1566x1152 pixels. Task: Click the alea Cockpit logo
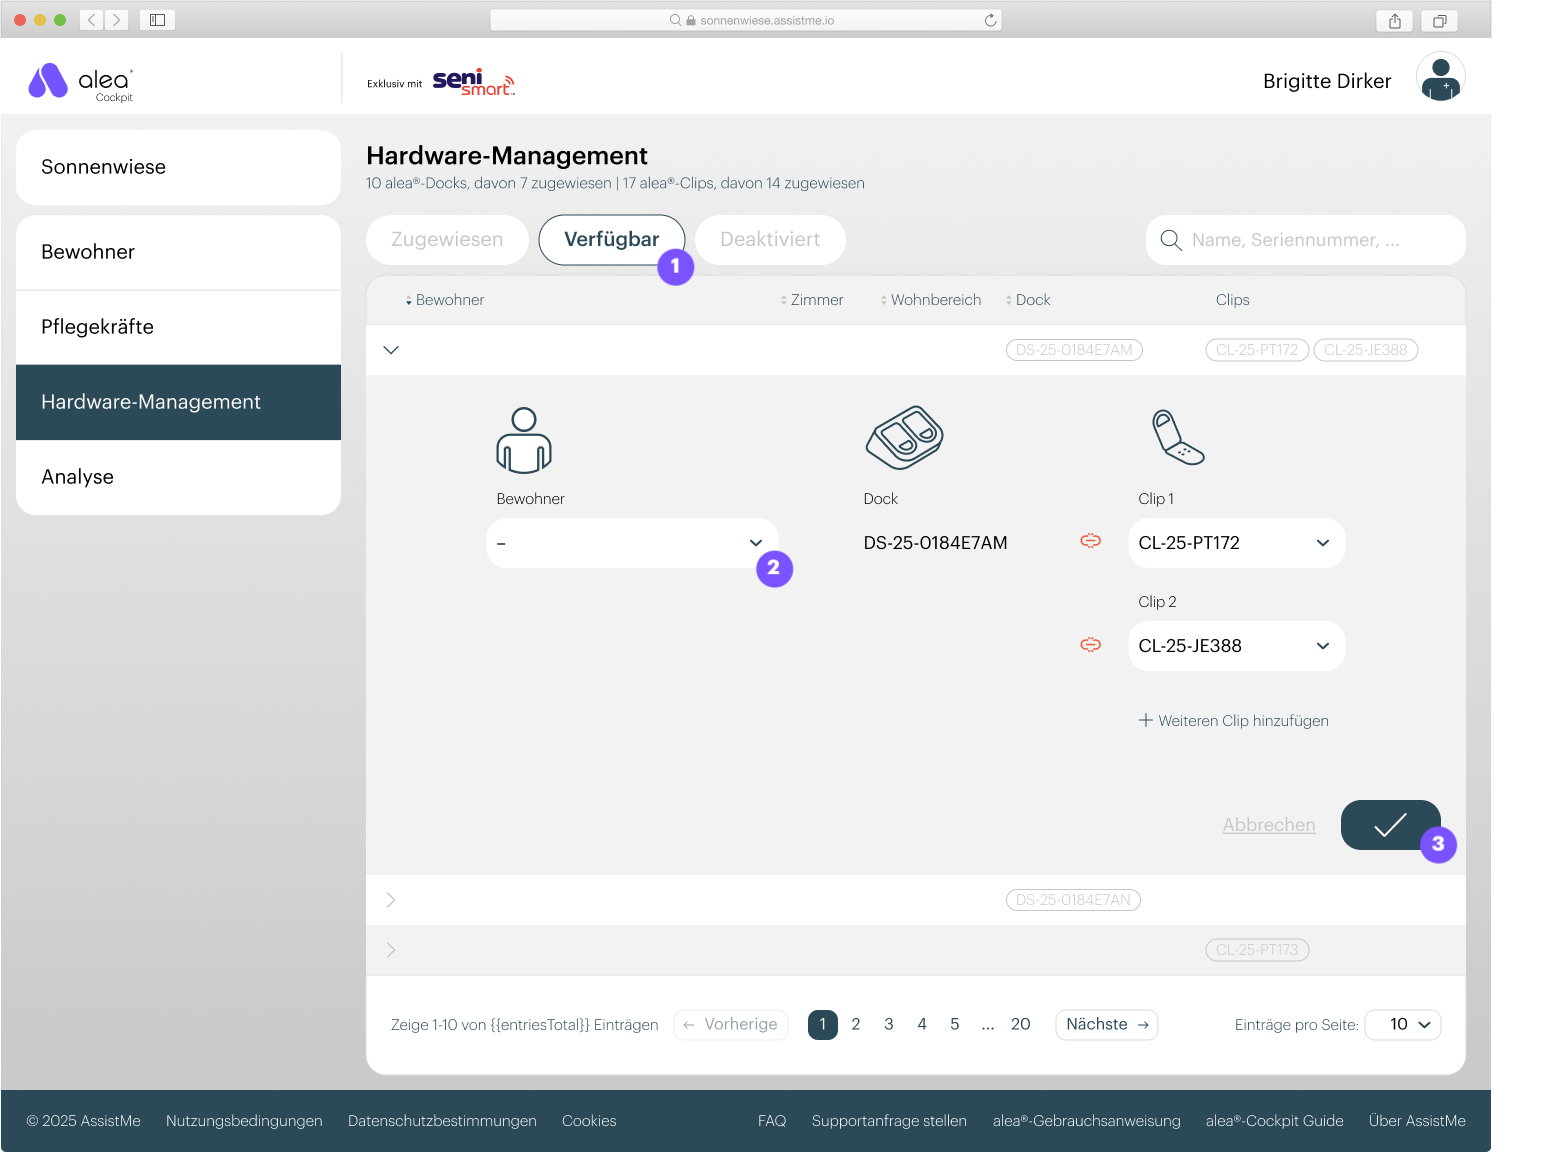tap(81, 82)
